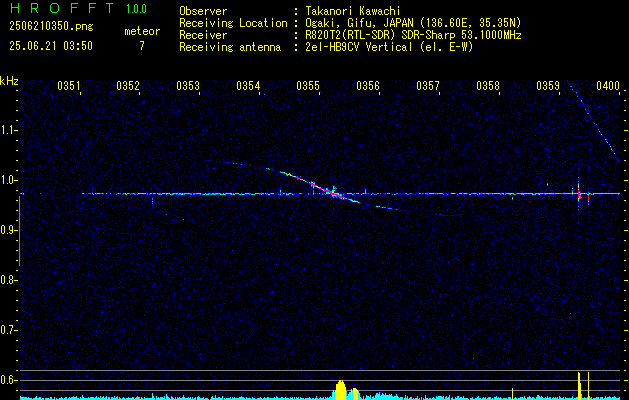Click the Receiver label
Image resolution: width=629 pixels, height=400 pixels.
[203, 35]
